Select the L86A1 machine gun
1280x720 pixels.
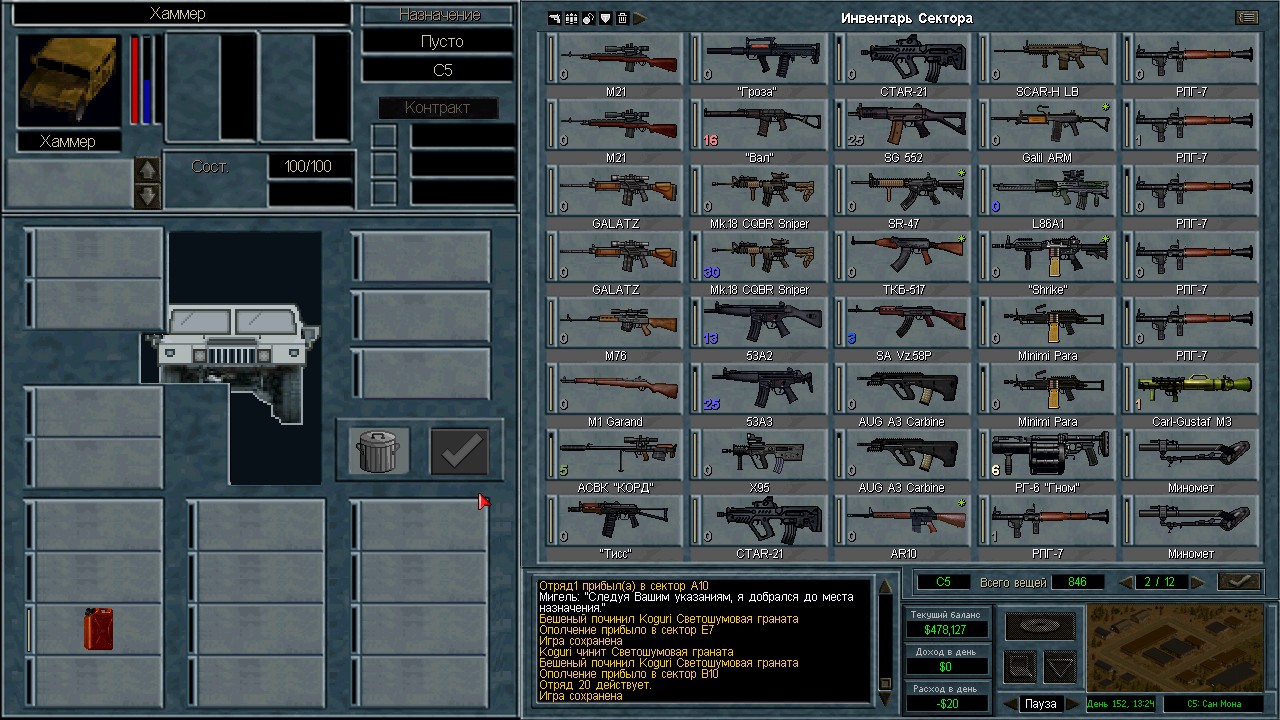pyautogui.click(x=1051, y=191)
